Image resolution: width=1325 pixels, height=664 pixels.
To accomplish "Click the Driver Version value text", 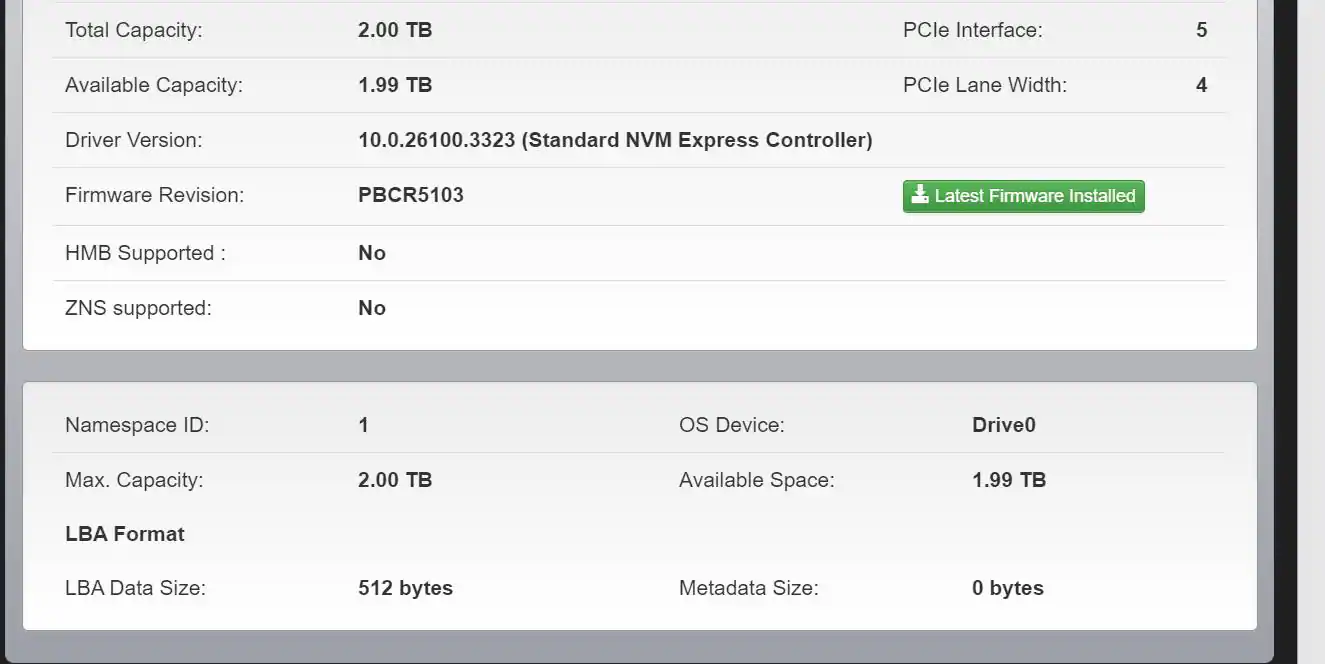I will [615, 141].
